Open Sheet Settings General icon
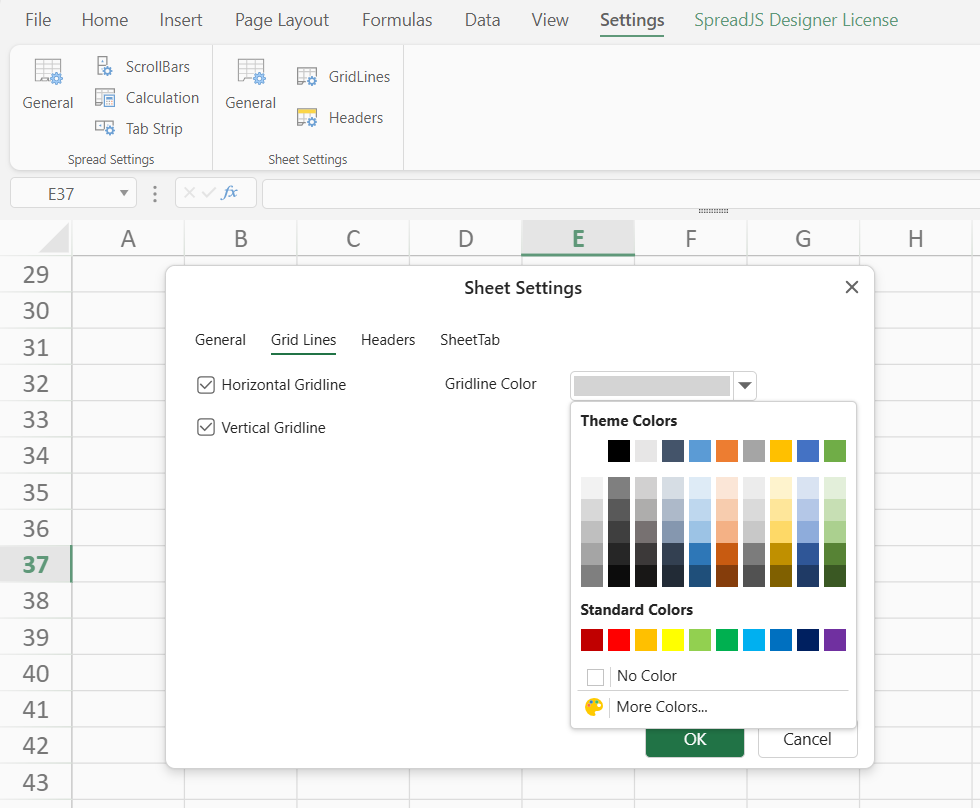This screenshot has width=980, height=808. (251, 71)
